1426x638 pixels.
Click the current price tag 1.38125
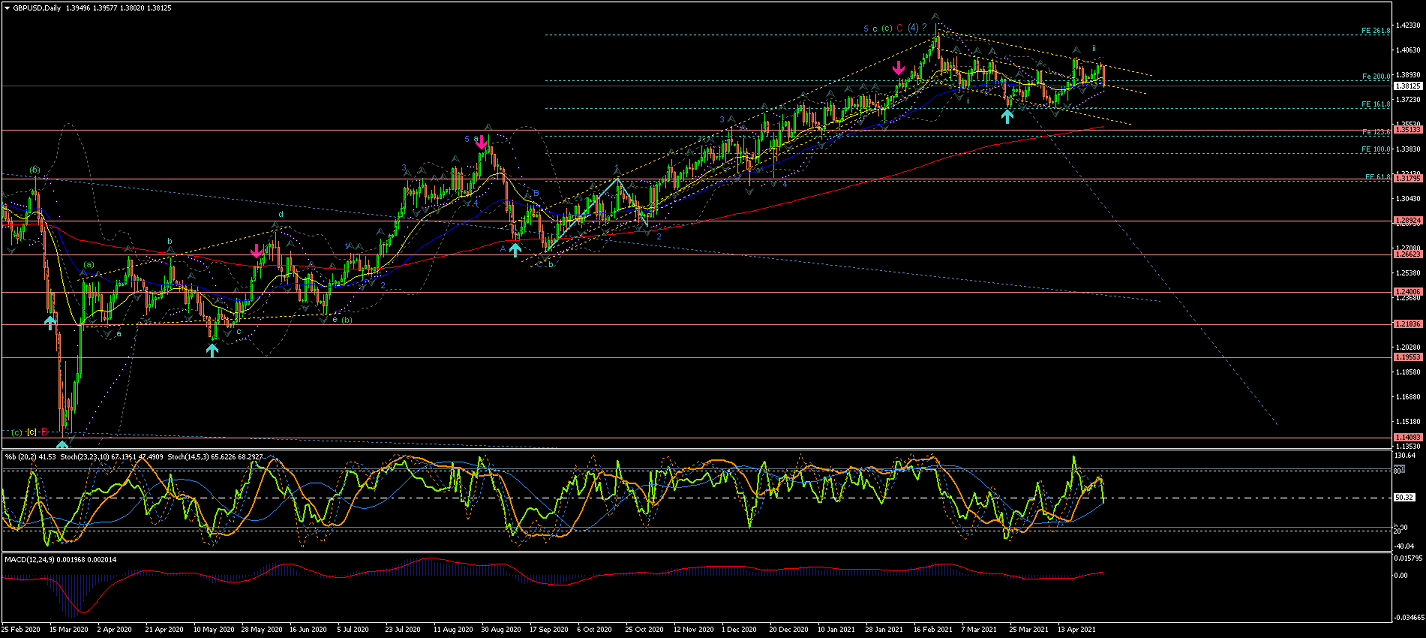pos(1409,86)
